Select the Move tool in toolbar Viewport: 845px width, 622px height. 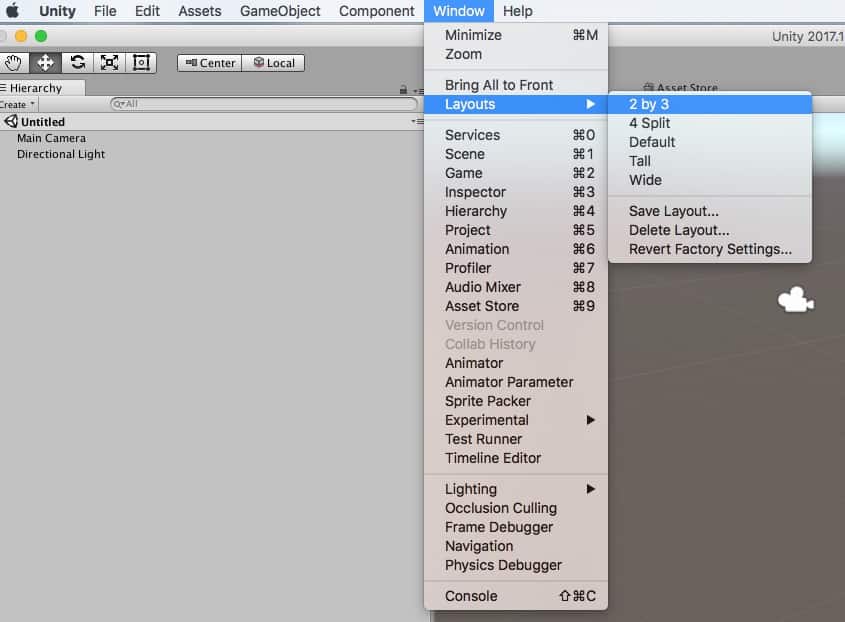[45, 63]
